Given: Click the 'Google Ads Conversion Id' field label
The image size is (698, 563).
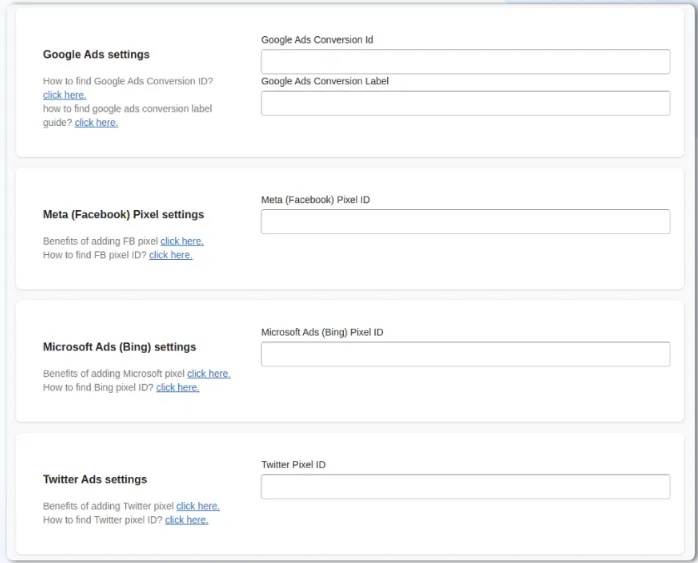Looking at the screenshot, I should tap(317, 40).
